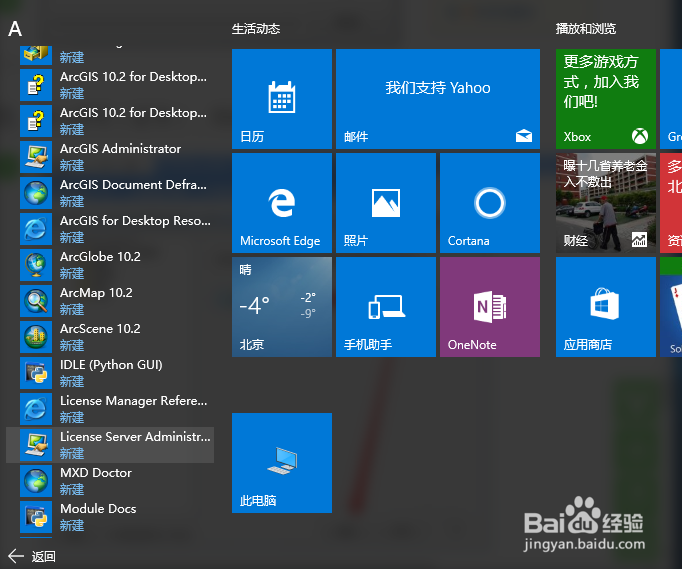Image resolution: width=682 pixels, height=569 pixels.
Task: Open the Cortana tile
Action: click(x=490, y=203)
